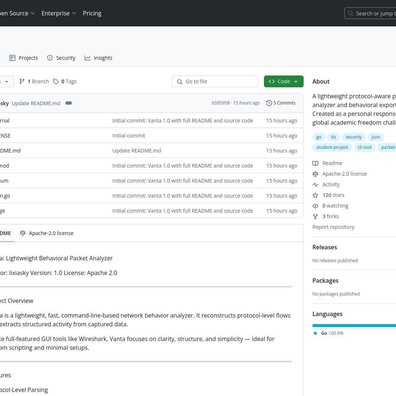The width and height of the screenshot is (396, 396).
Task: Expand the Open Source menu
Action: (17, 13)
